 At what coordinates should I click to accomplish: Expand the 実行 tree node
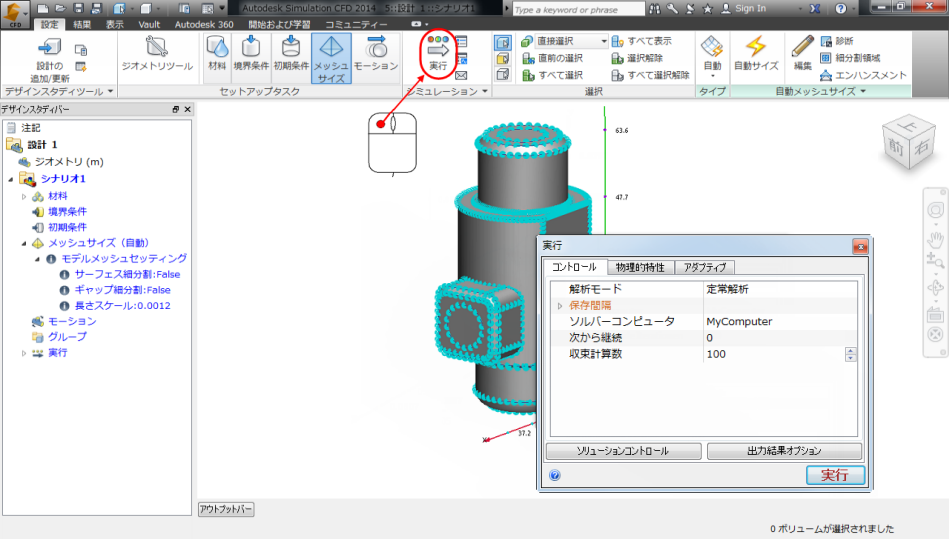tap(24, 353)
